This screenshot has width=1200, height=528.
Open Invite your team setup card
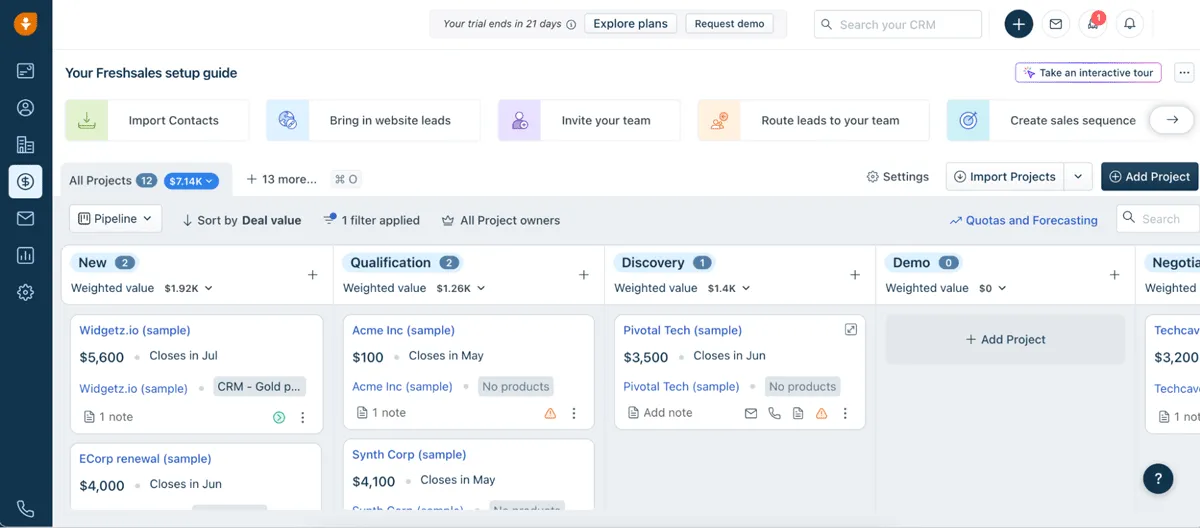pos(589,120)
